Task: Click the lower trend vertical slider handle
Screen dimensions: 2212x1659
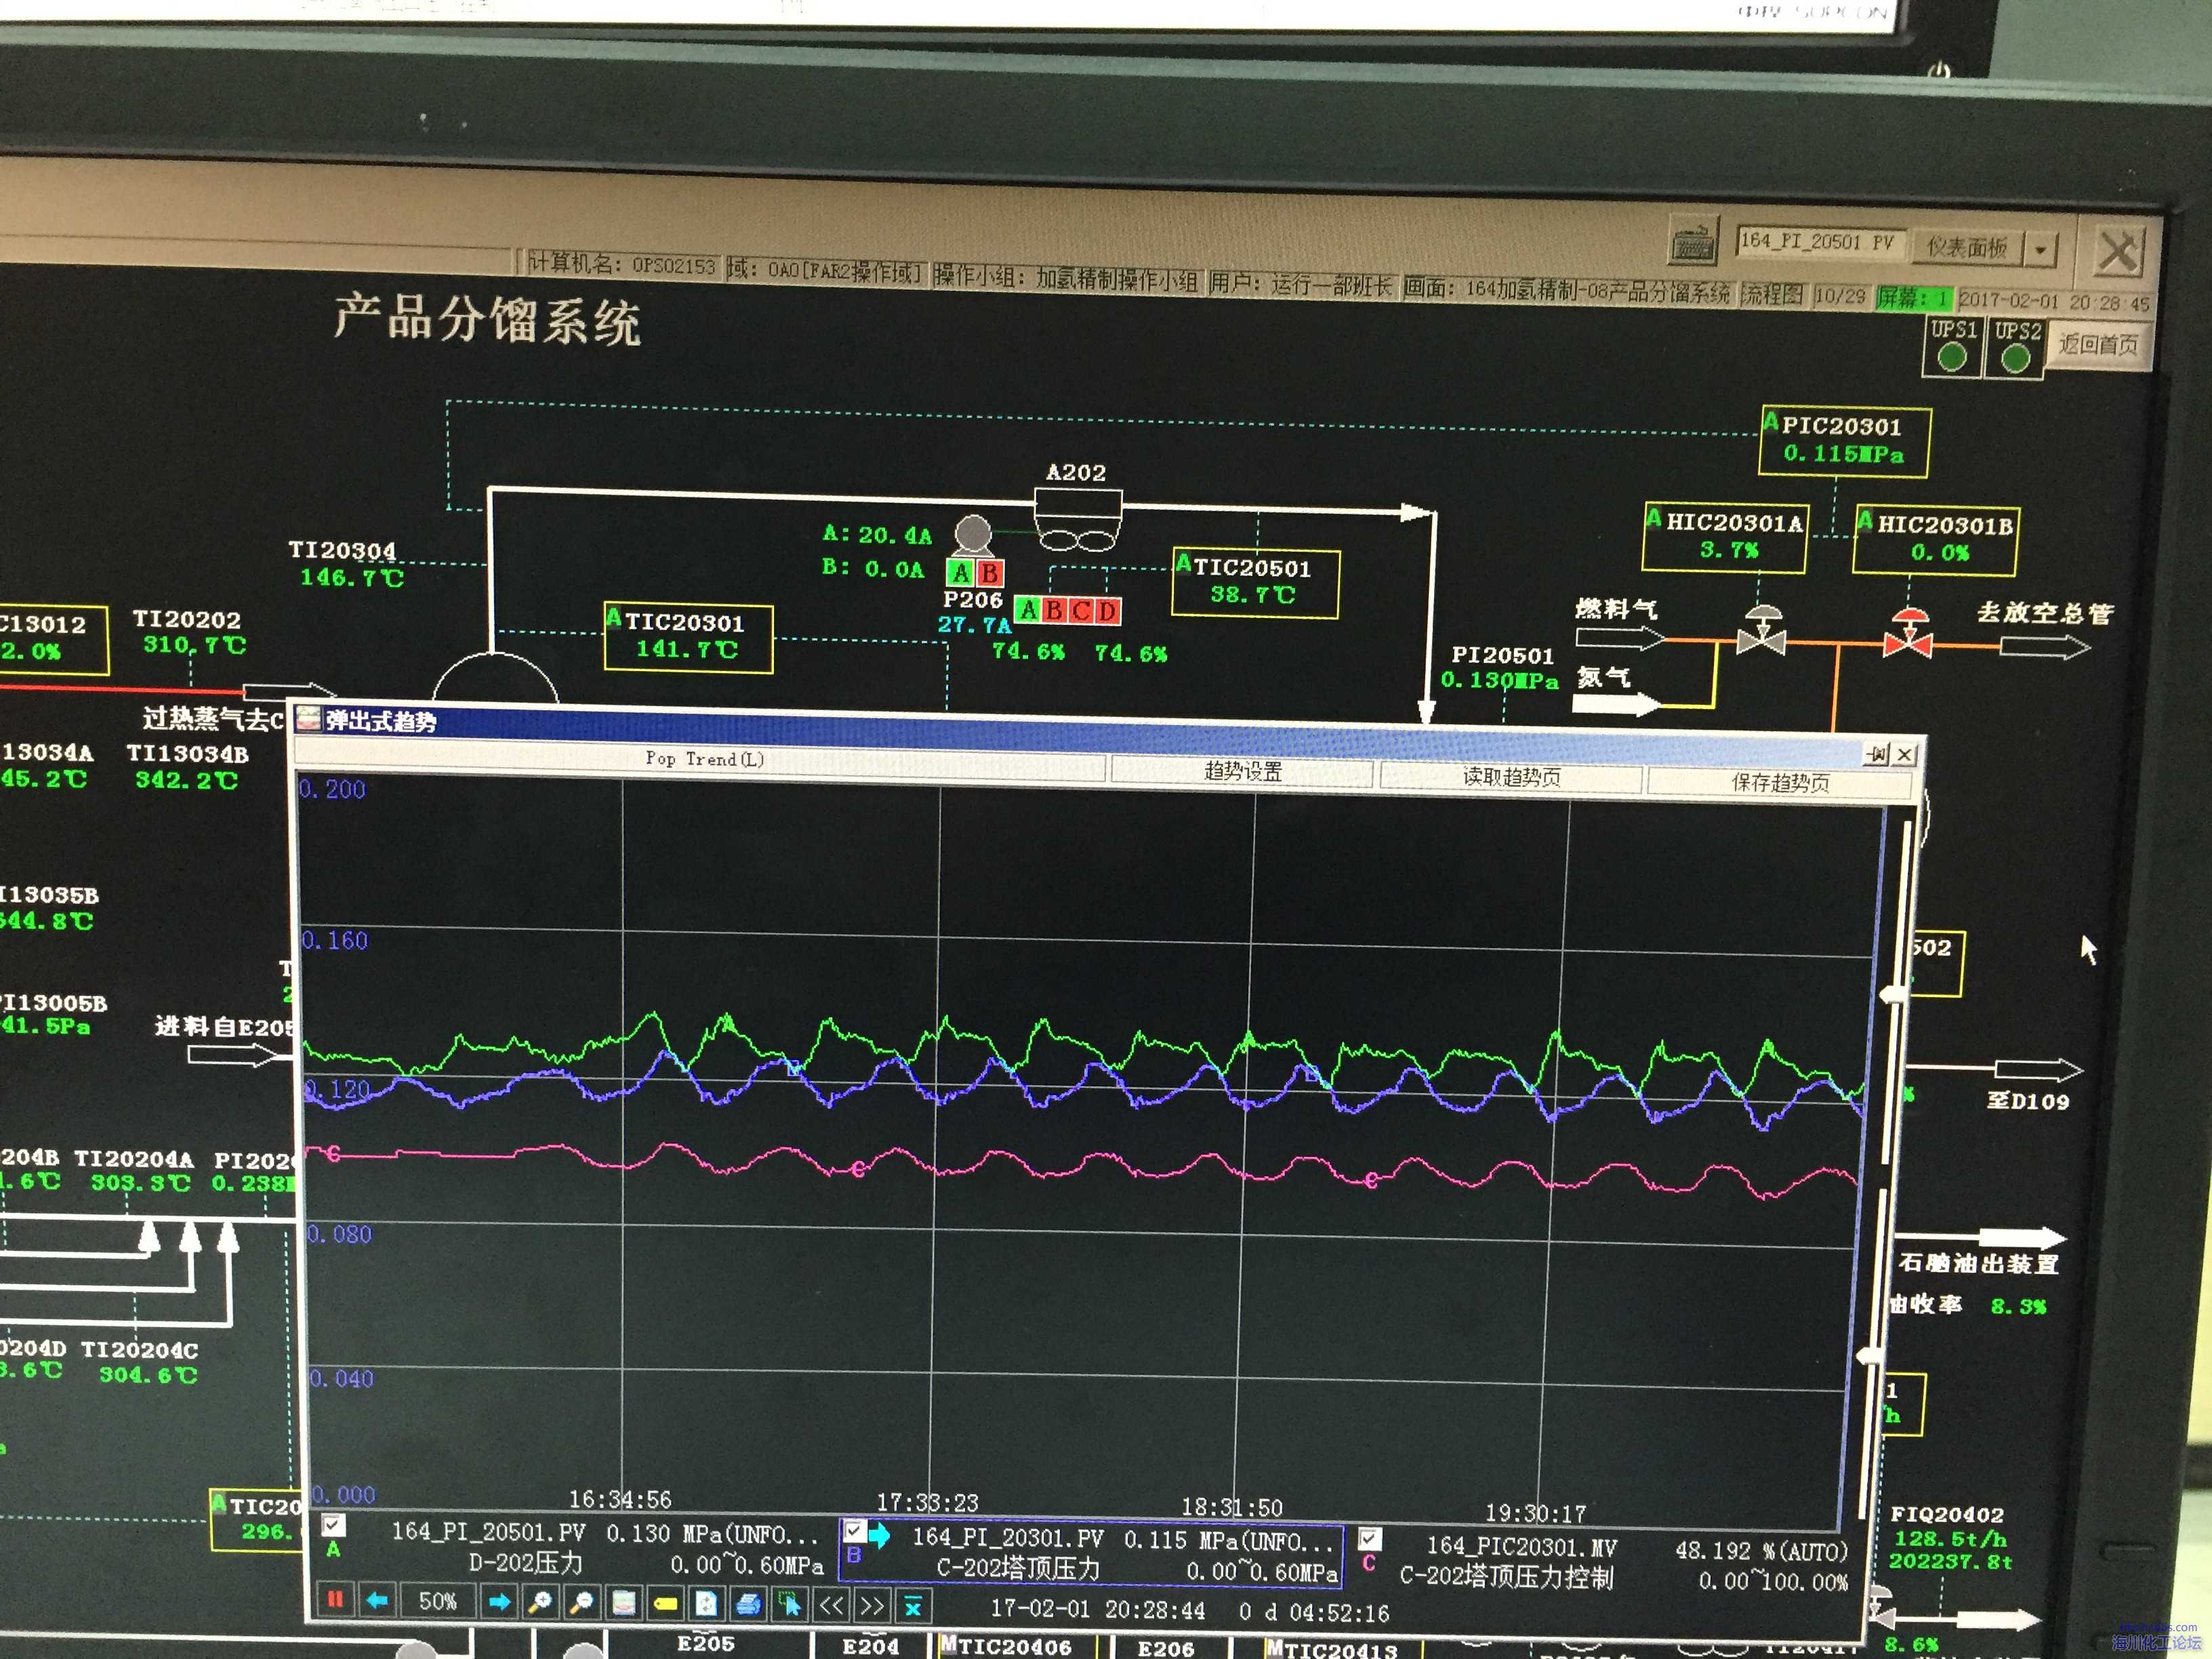Action: click(x=1869, y=1356)
